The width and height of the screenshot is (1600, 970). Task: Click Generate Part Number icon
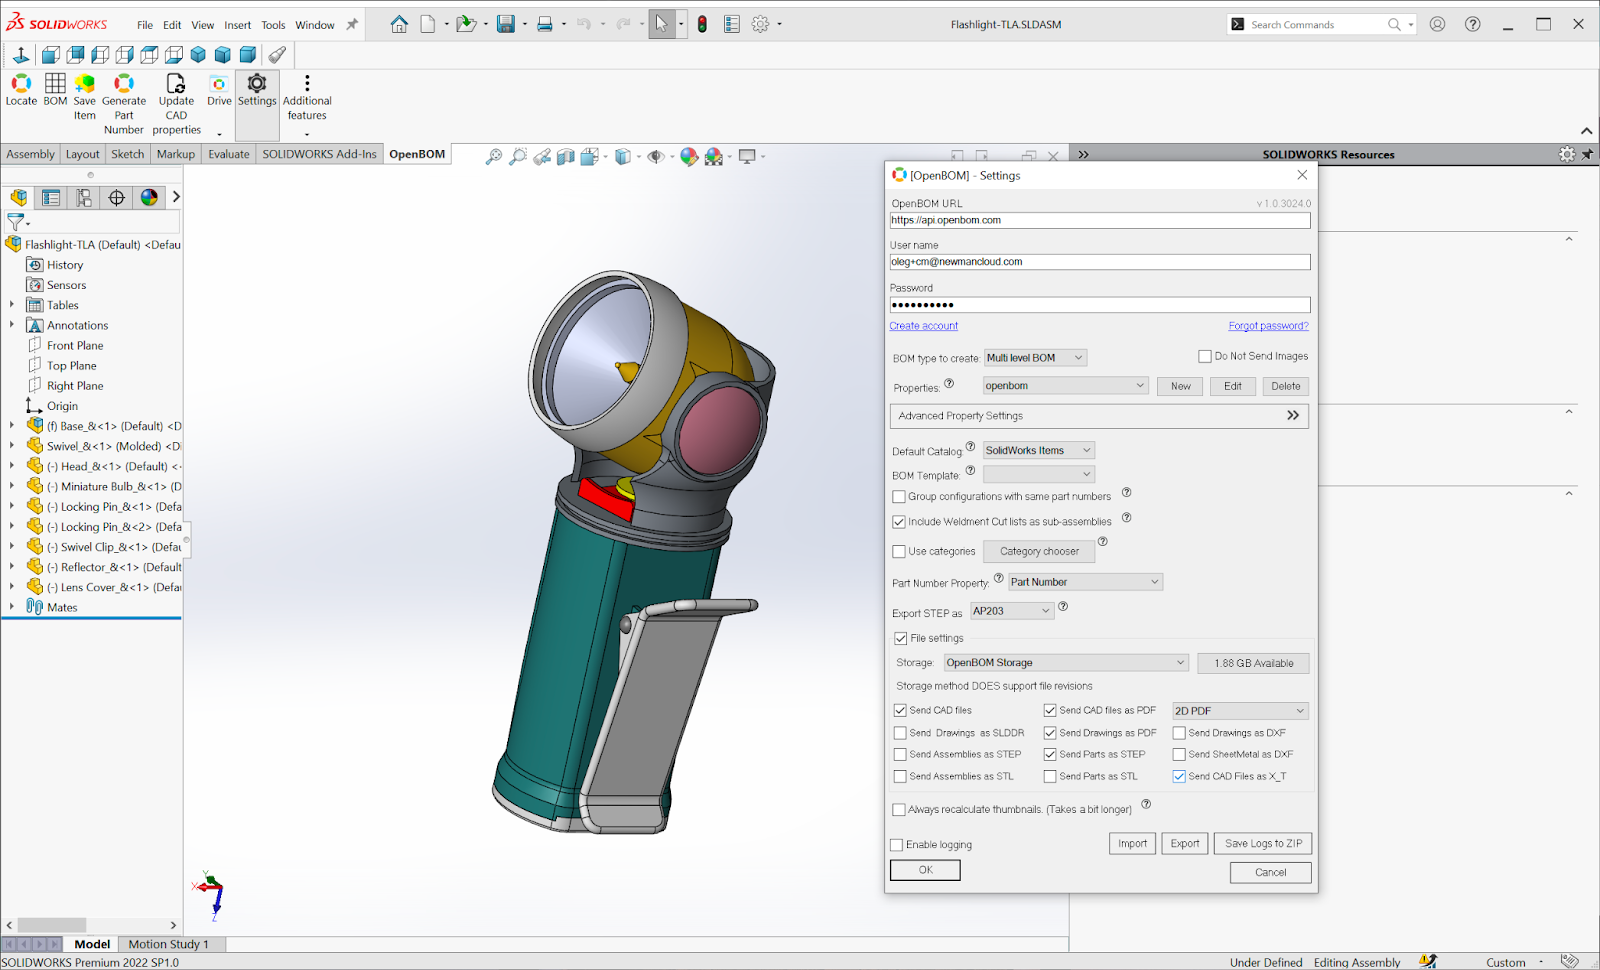124,88
